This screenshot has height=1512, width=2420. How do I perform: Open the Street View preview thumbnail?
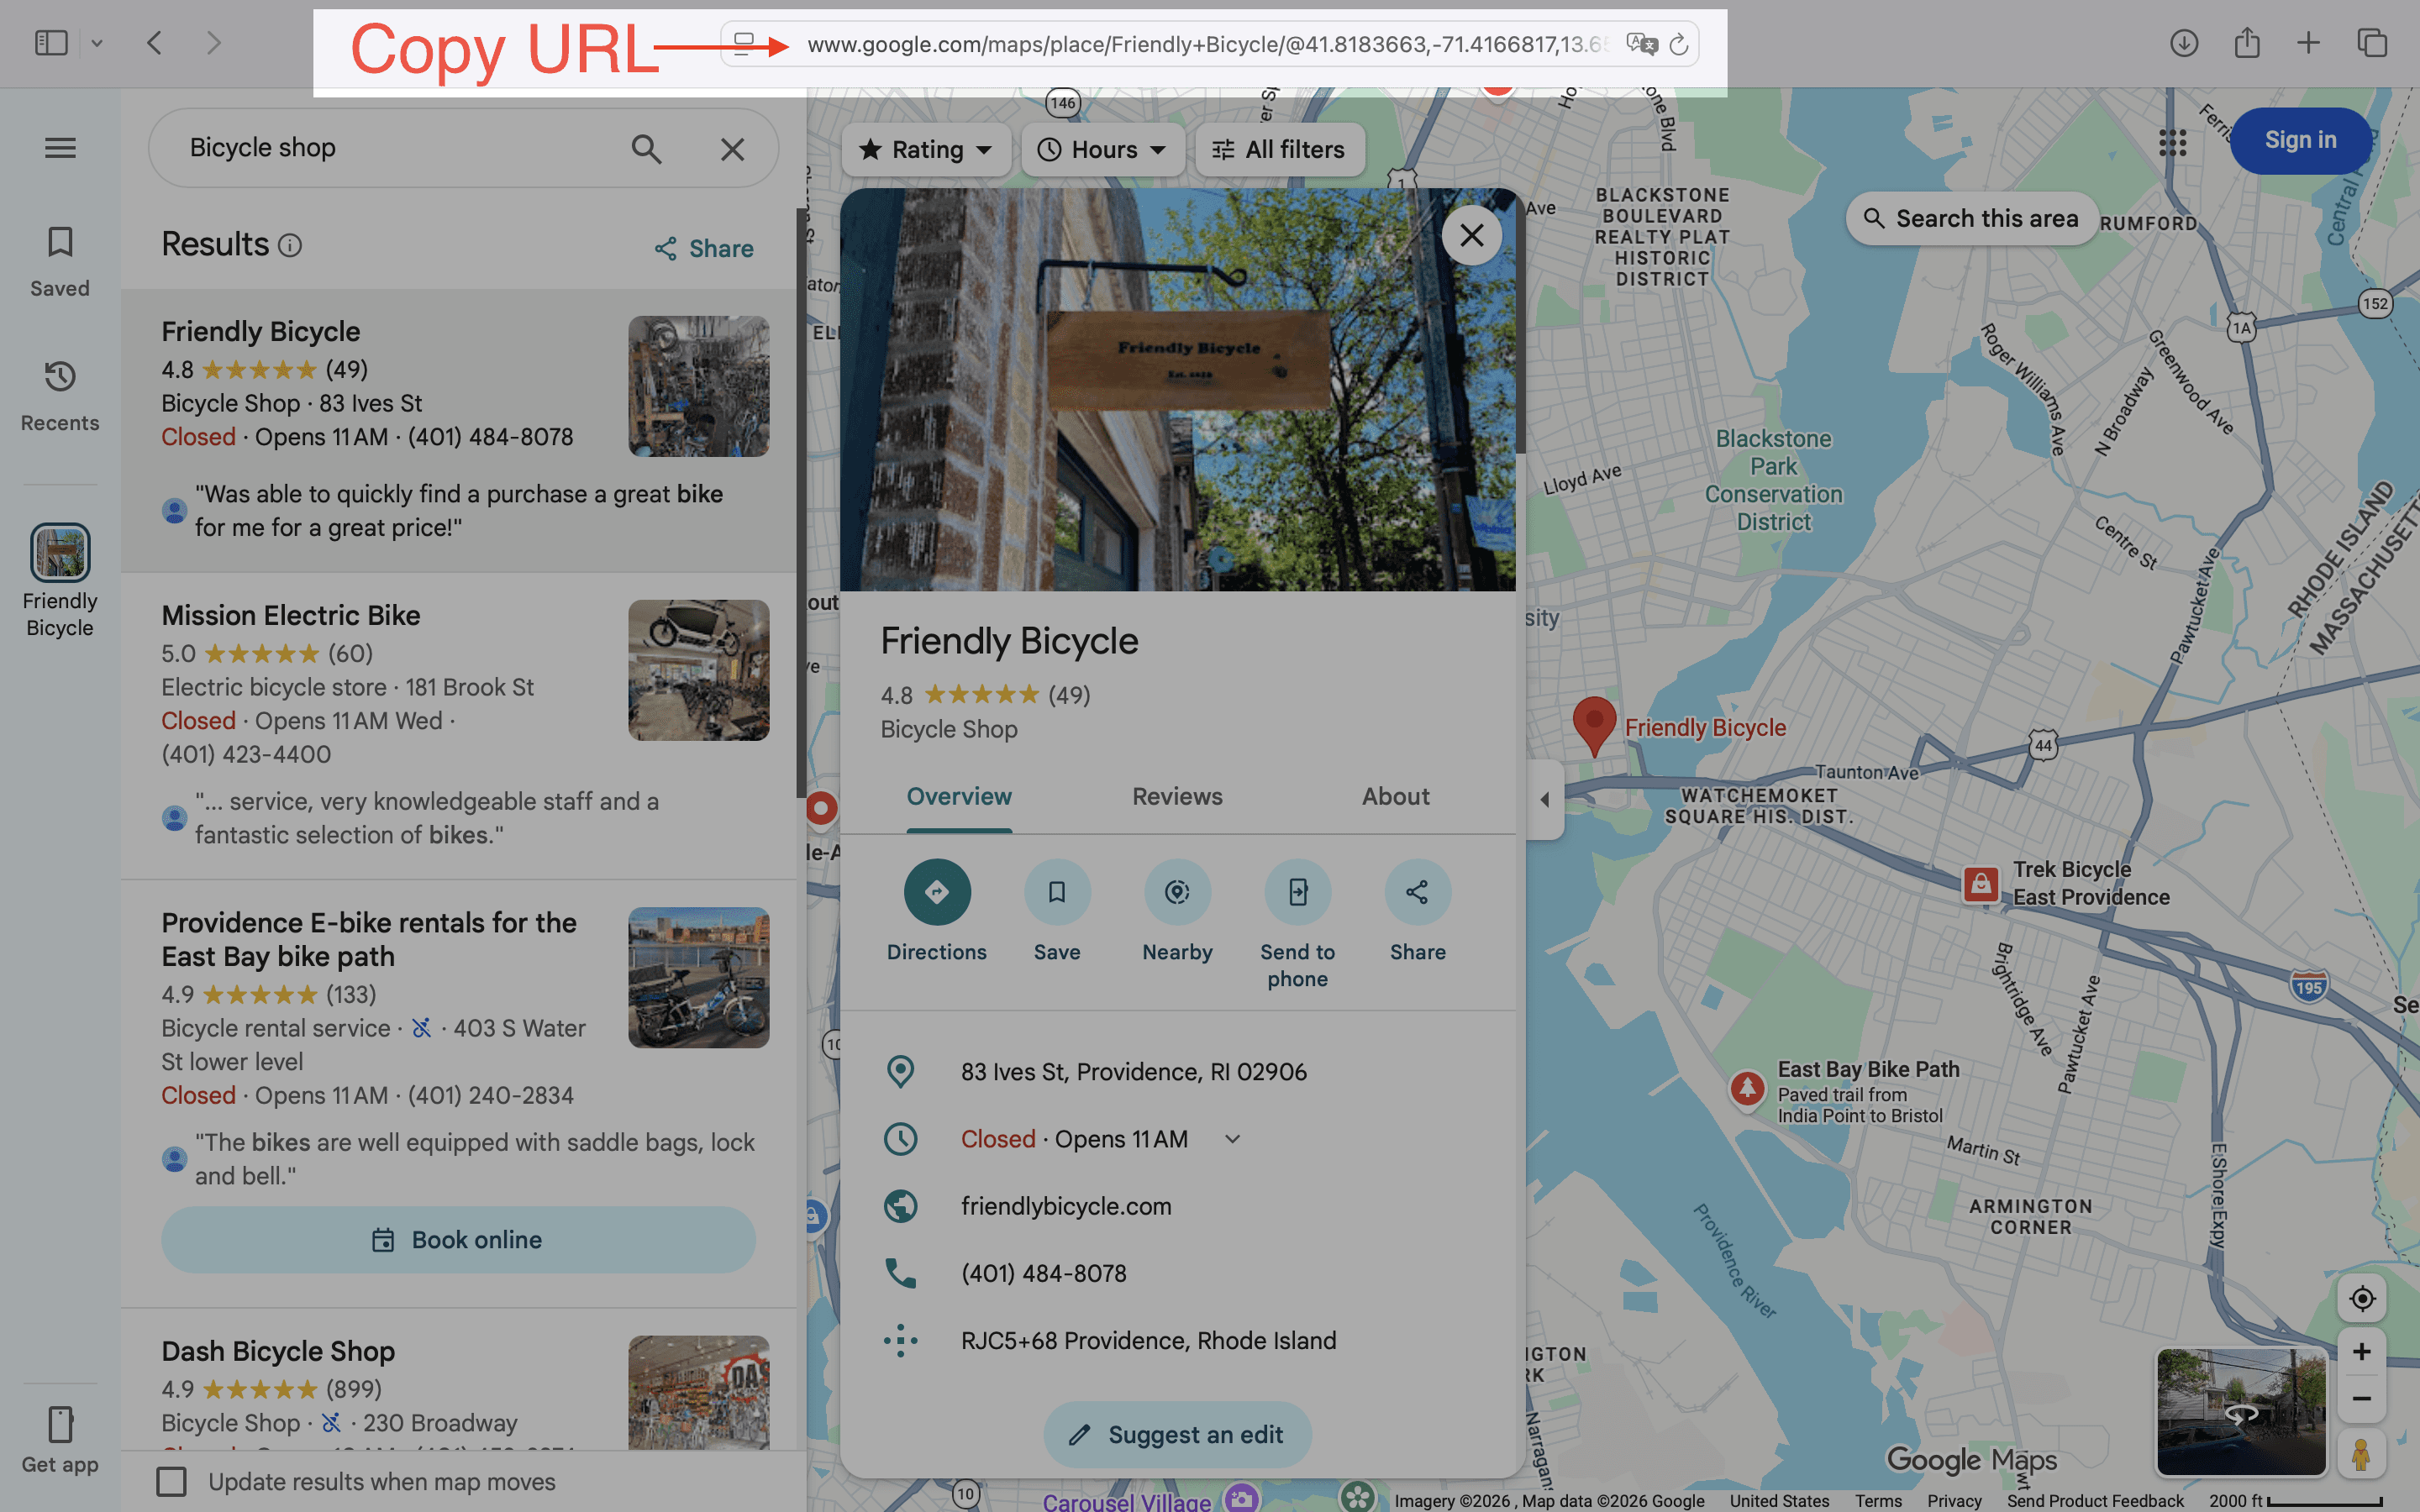point(2241,1413)
